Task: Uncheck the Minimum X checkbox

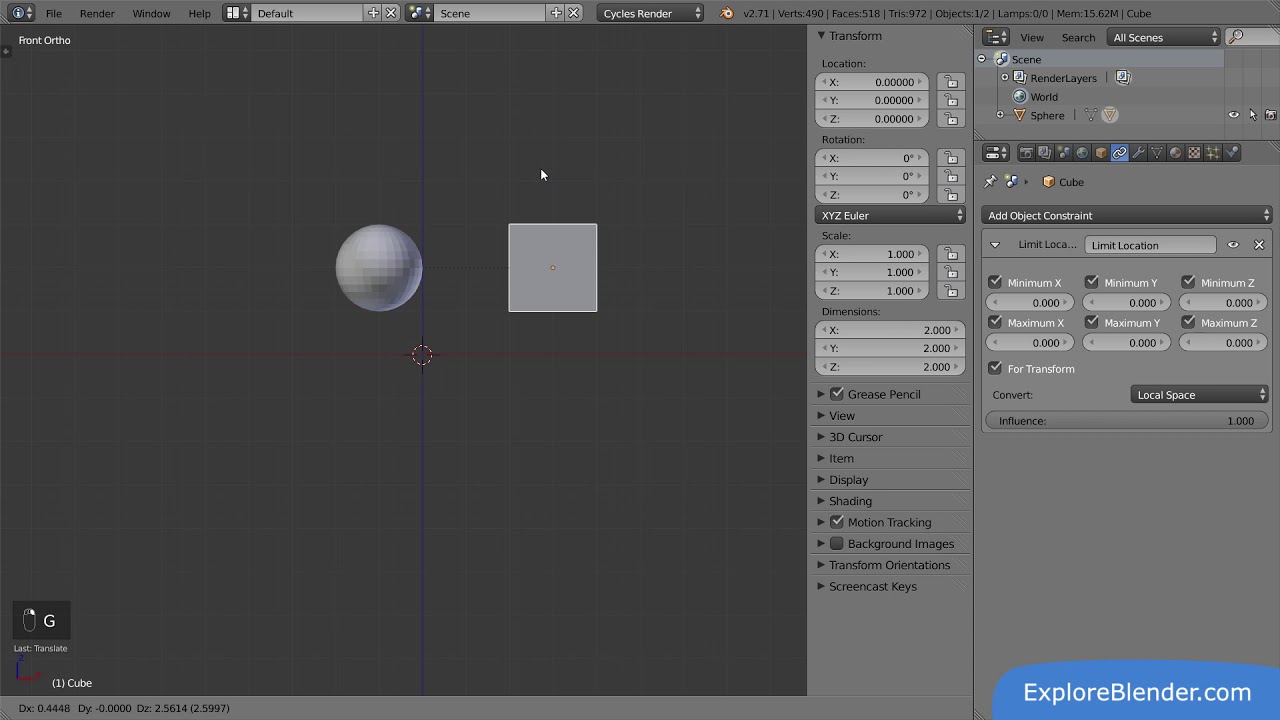Action: coord(995,283)
